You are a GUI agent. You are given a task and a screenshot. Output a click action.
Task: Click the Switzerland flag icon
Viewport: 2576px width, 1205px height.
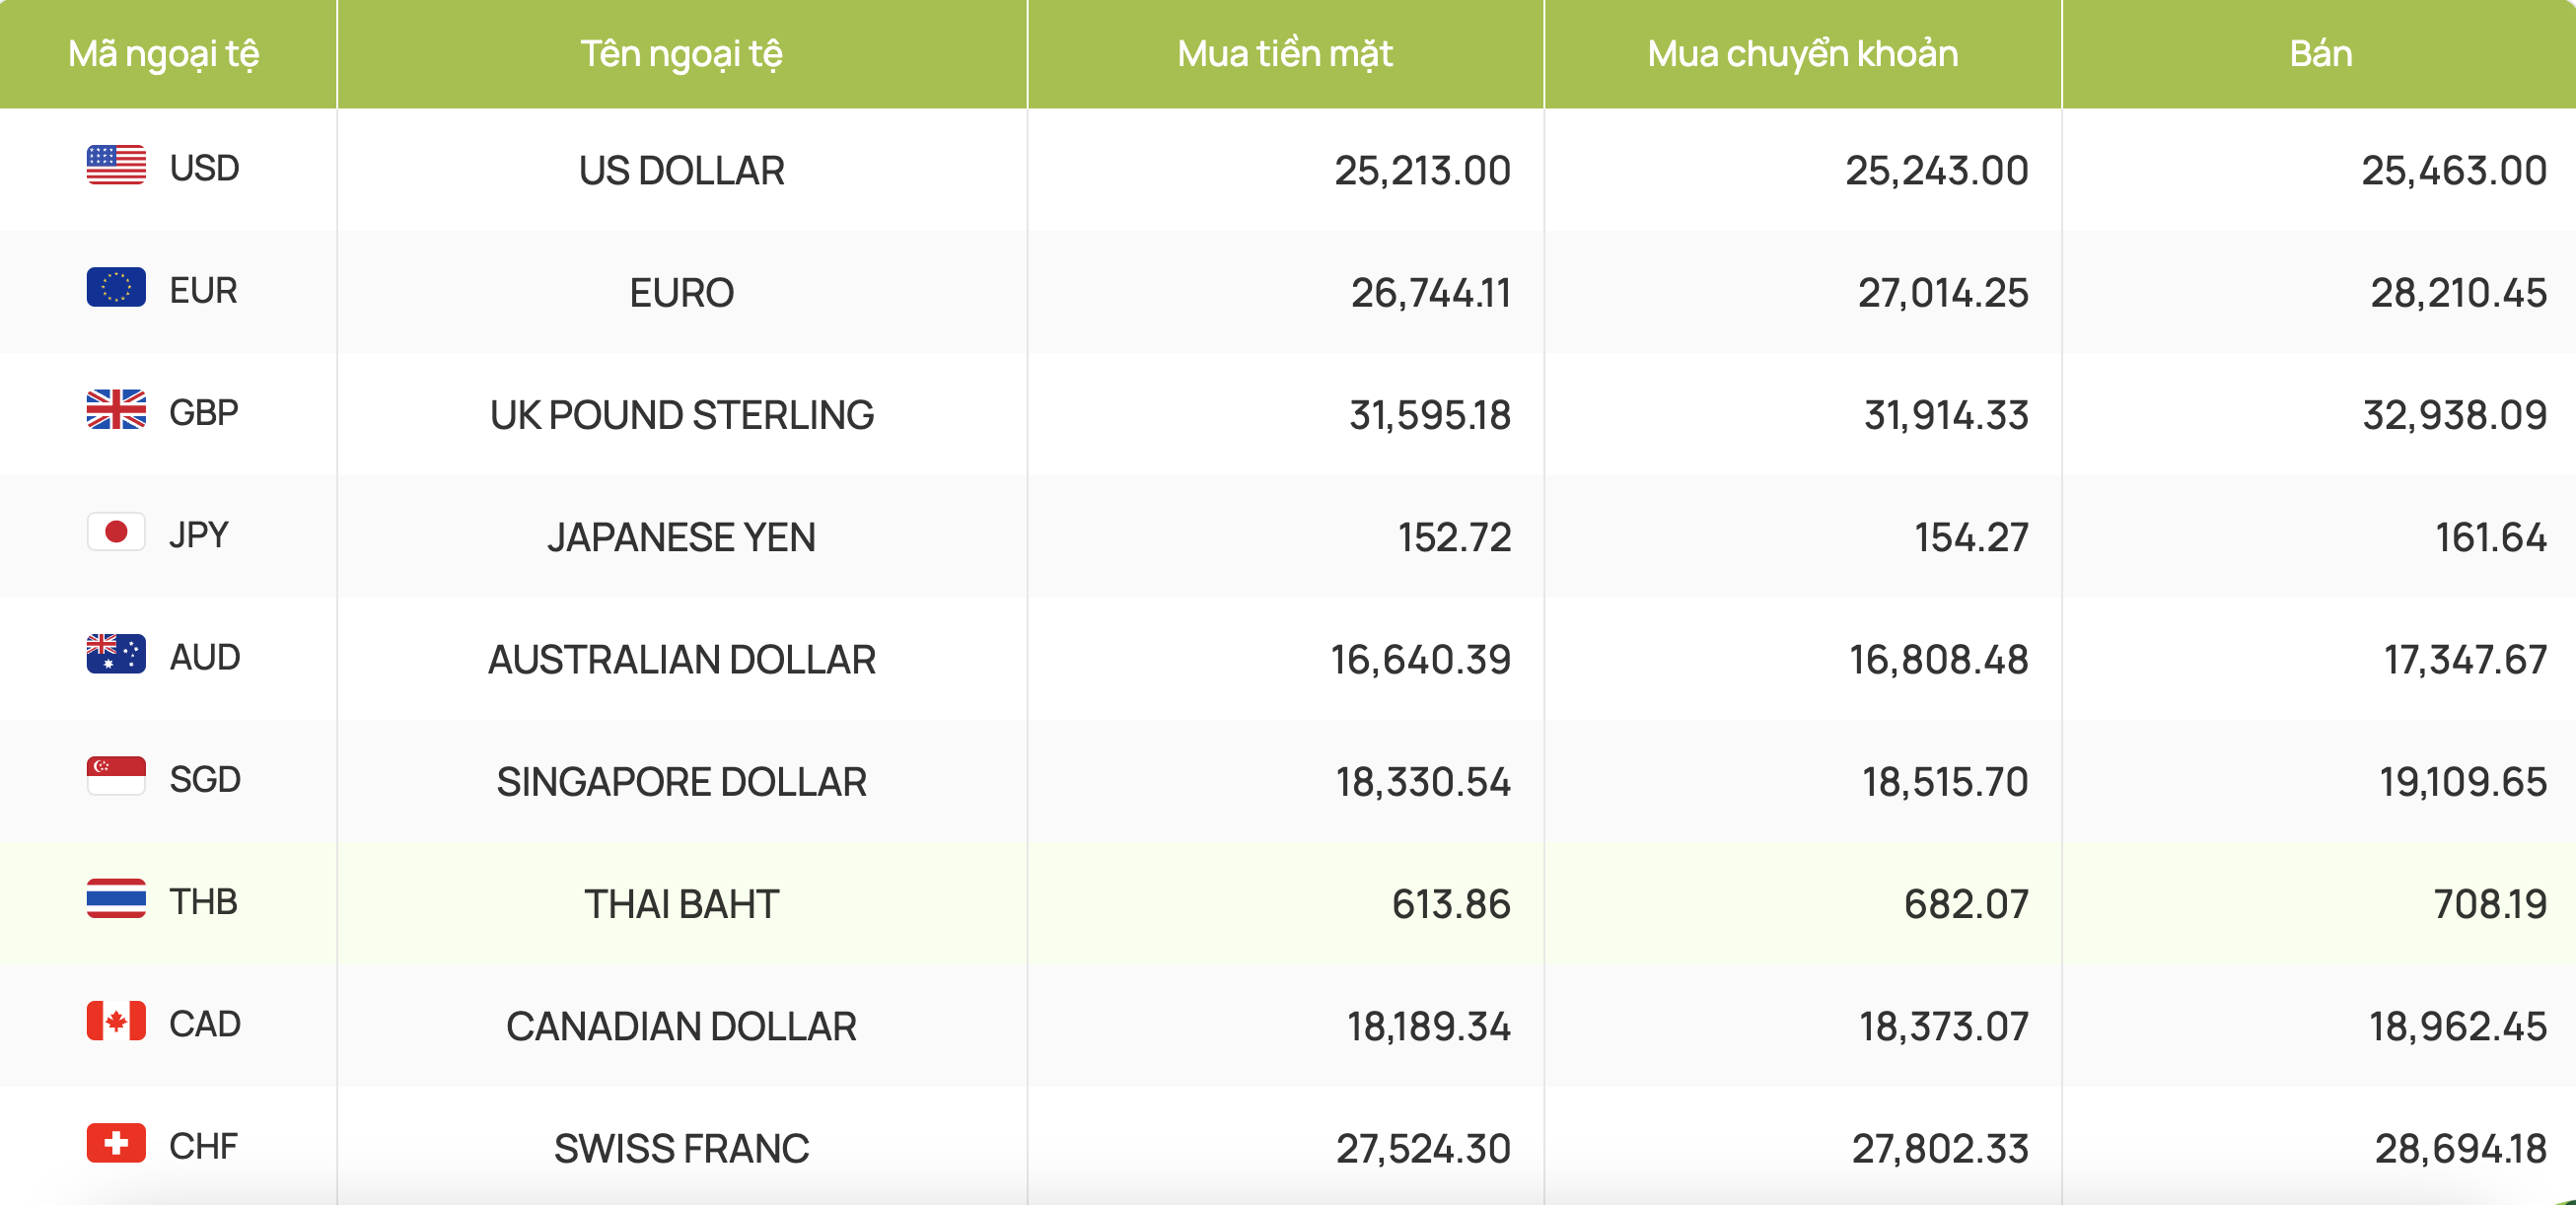pyautogui.click(x=116, y=1144)
